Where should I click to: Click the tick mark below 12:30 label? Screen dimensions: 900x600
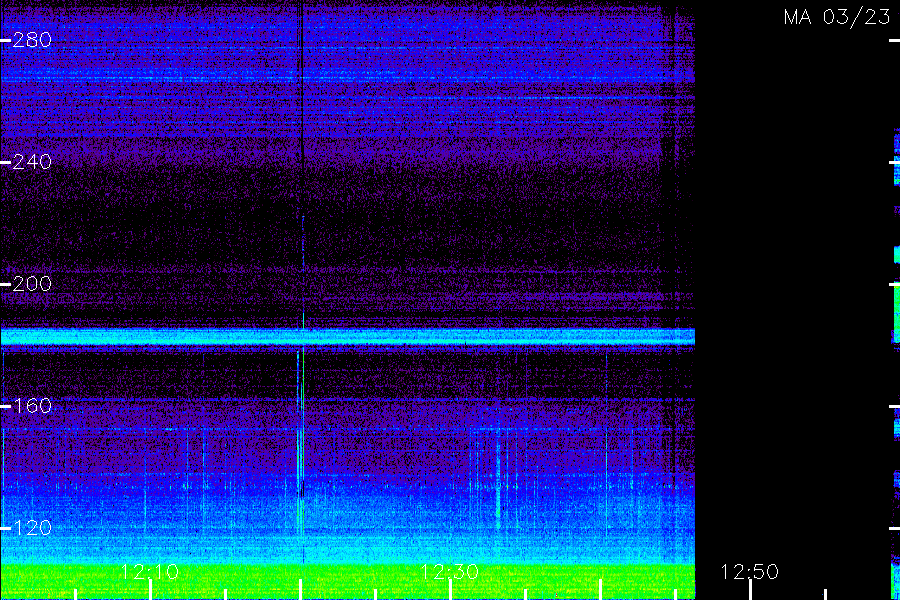tap(451, 590)
